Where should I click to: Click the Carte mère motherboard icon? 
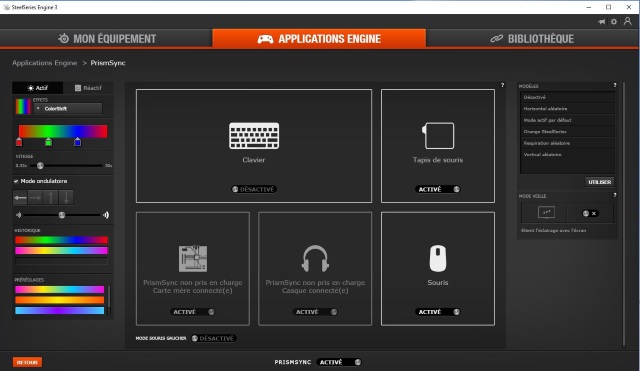pos(193,258)
